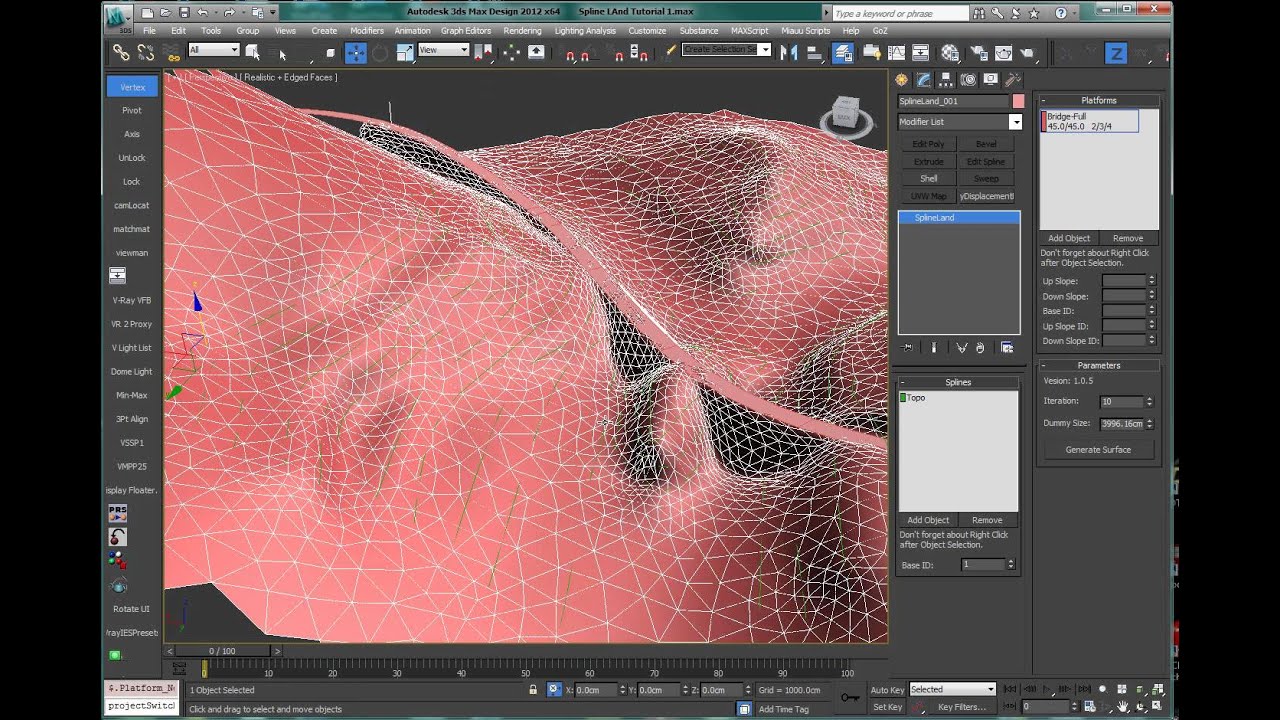Image resolution: width=1280 pixels, height=720 pixels.
Task: Activate Select and Move tool
Action: [357, 52]
